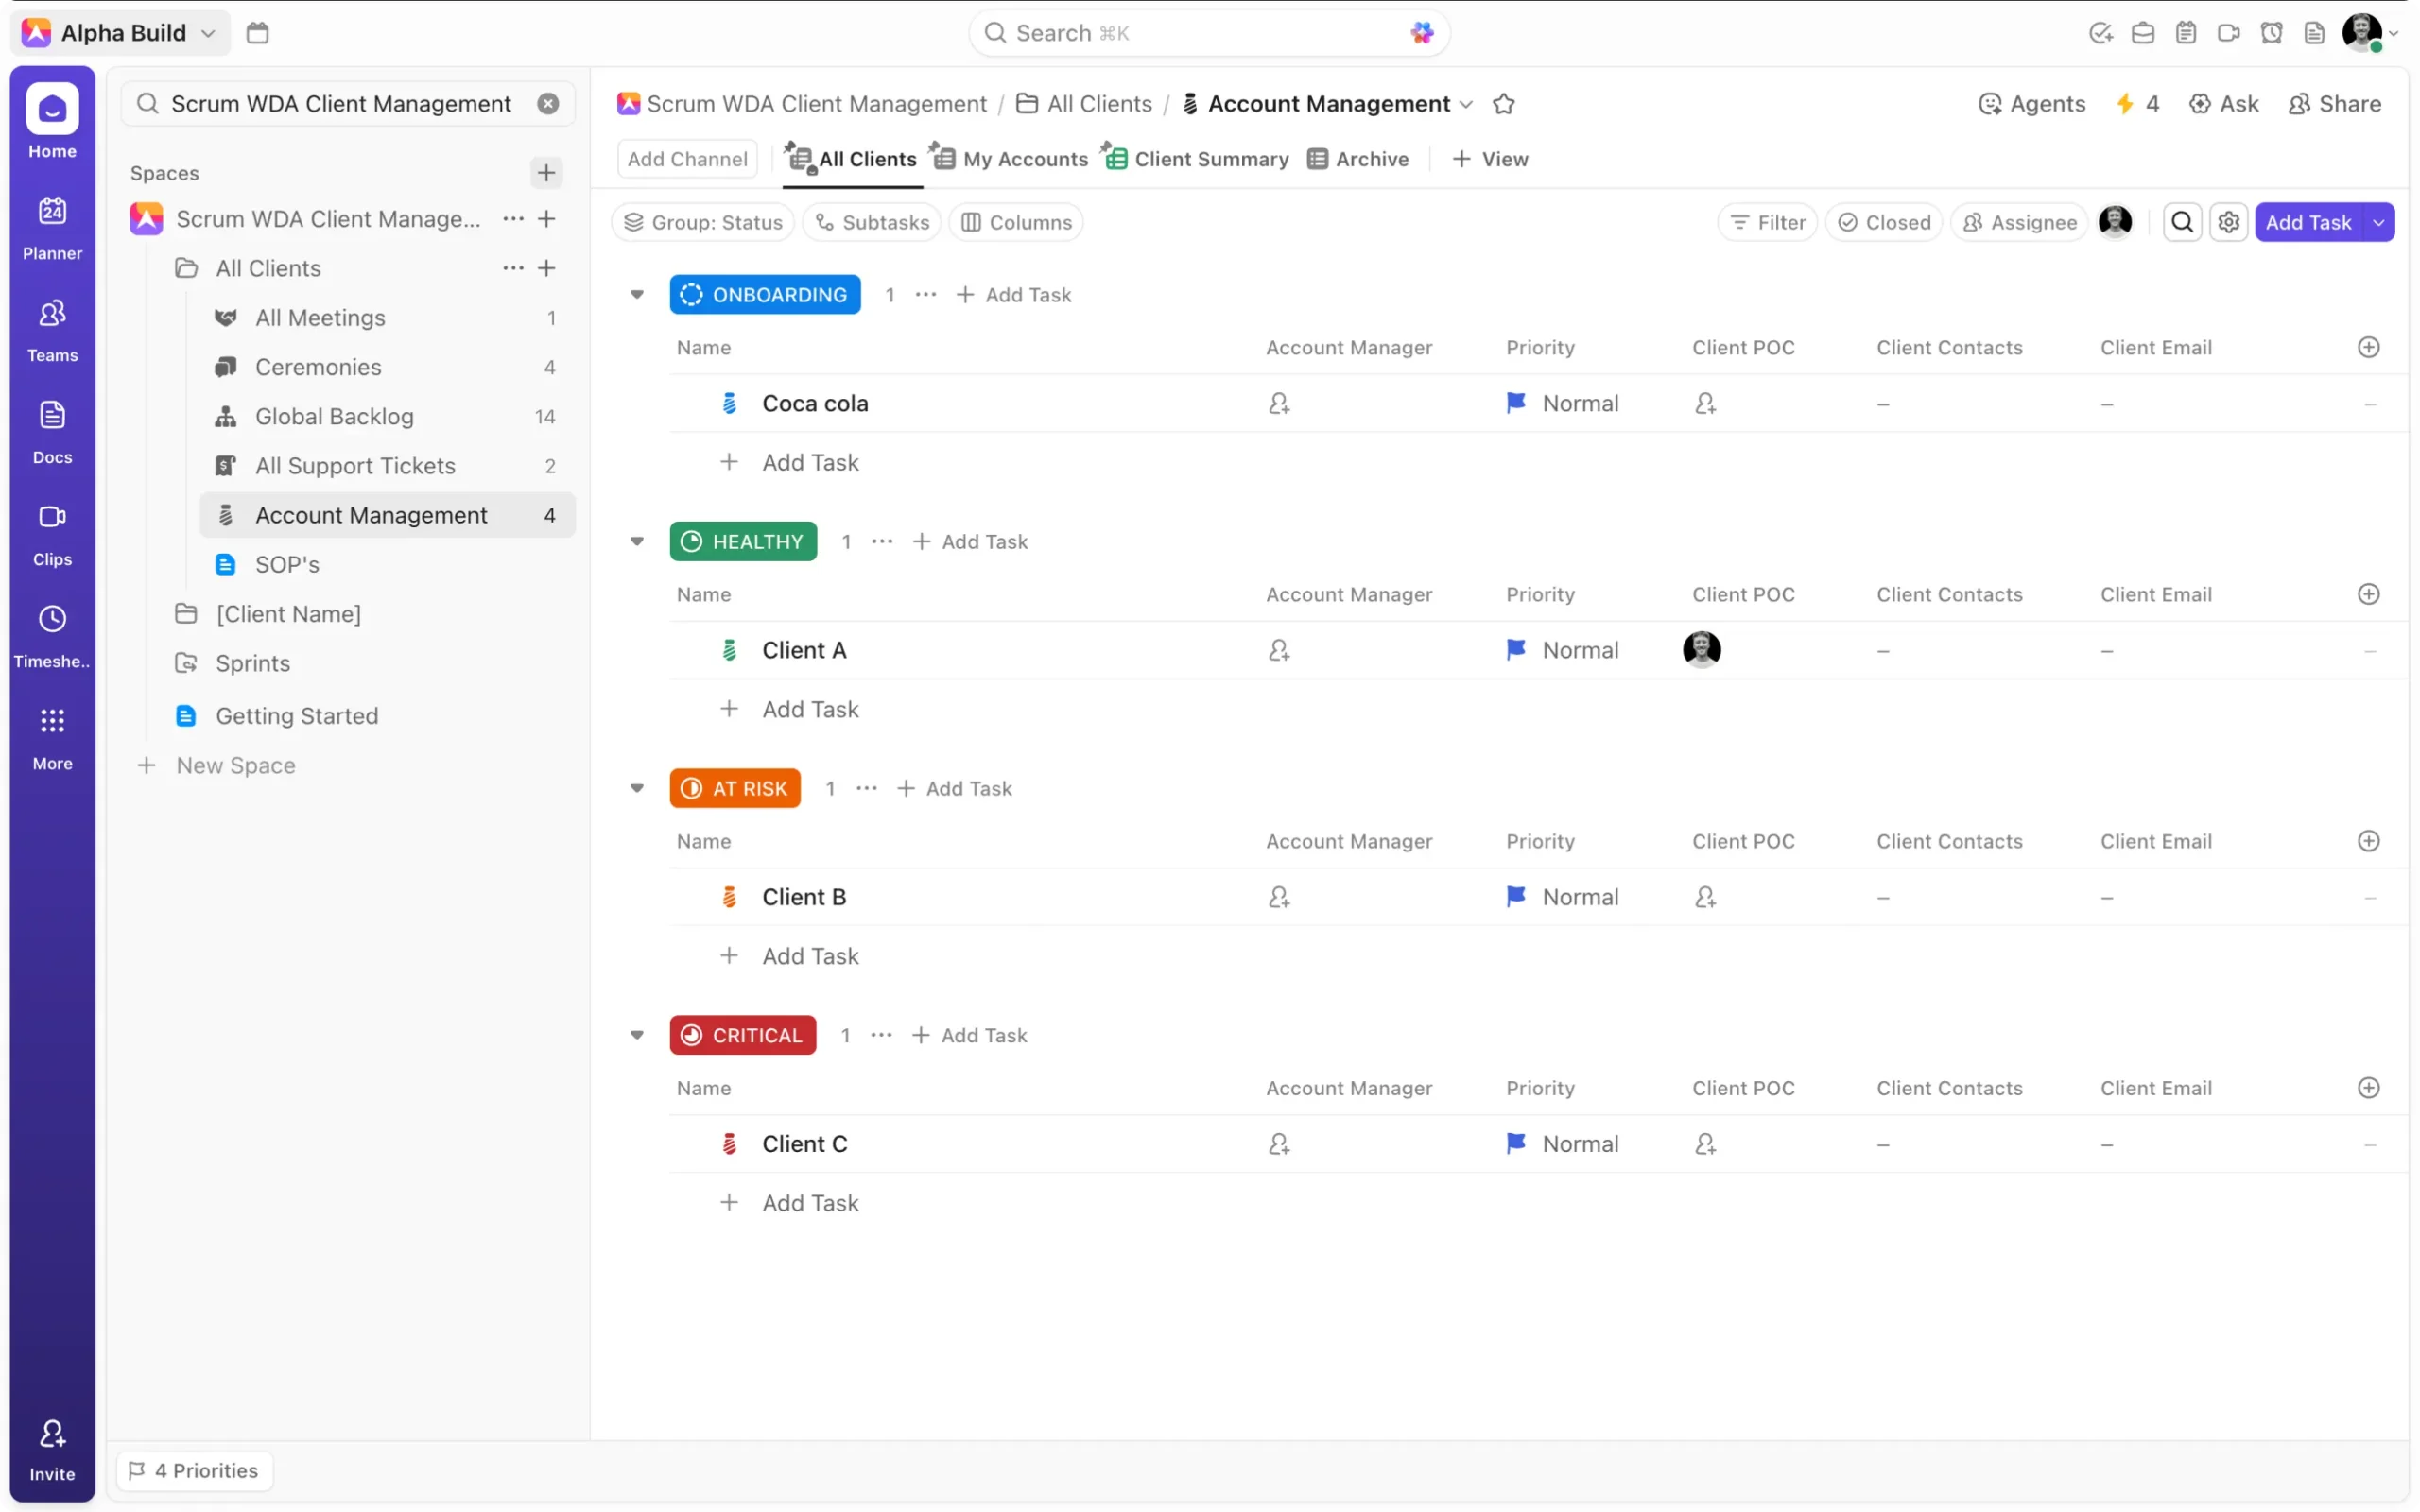The width and height of the screenshot is (2420, 1512).
Task: Click the search magnifier beside Assignee
Action: [x=2182, y=222]
